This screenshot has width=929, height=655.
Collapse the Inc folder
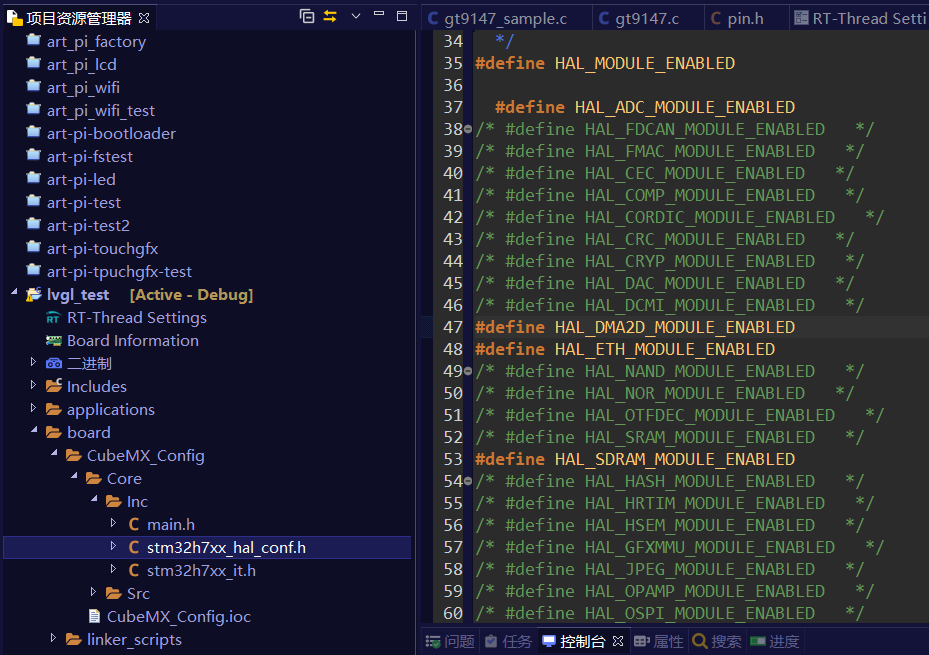pos(94,499)
